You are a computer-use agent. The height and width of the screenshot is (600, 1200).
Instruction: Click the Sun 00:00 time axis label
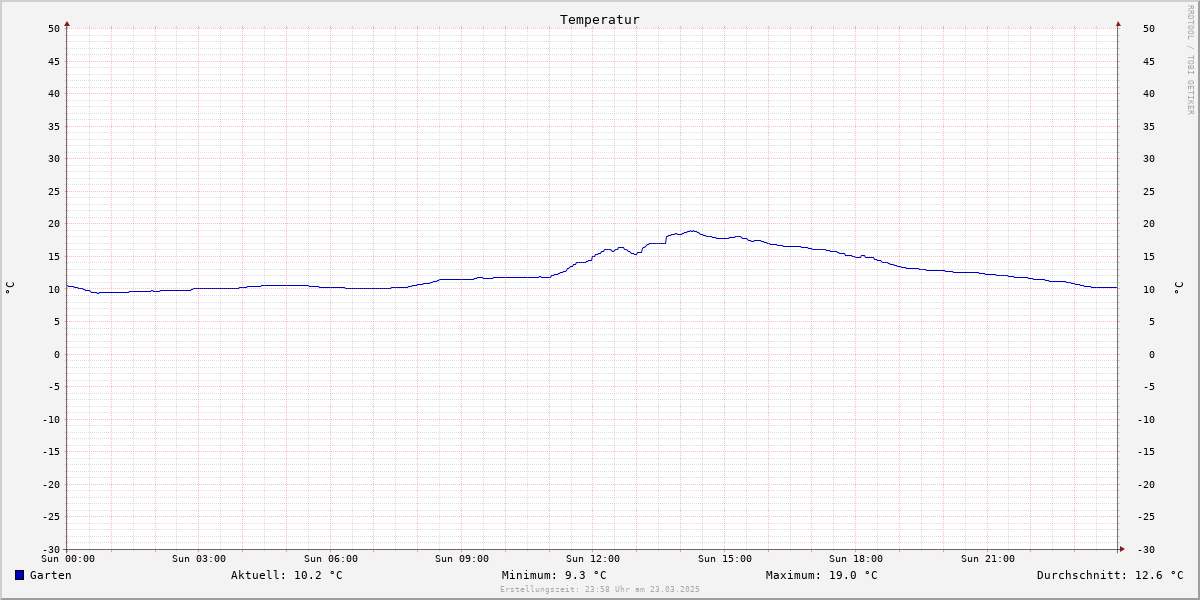[68, 559]
